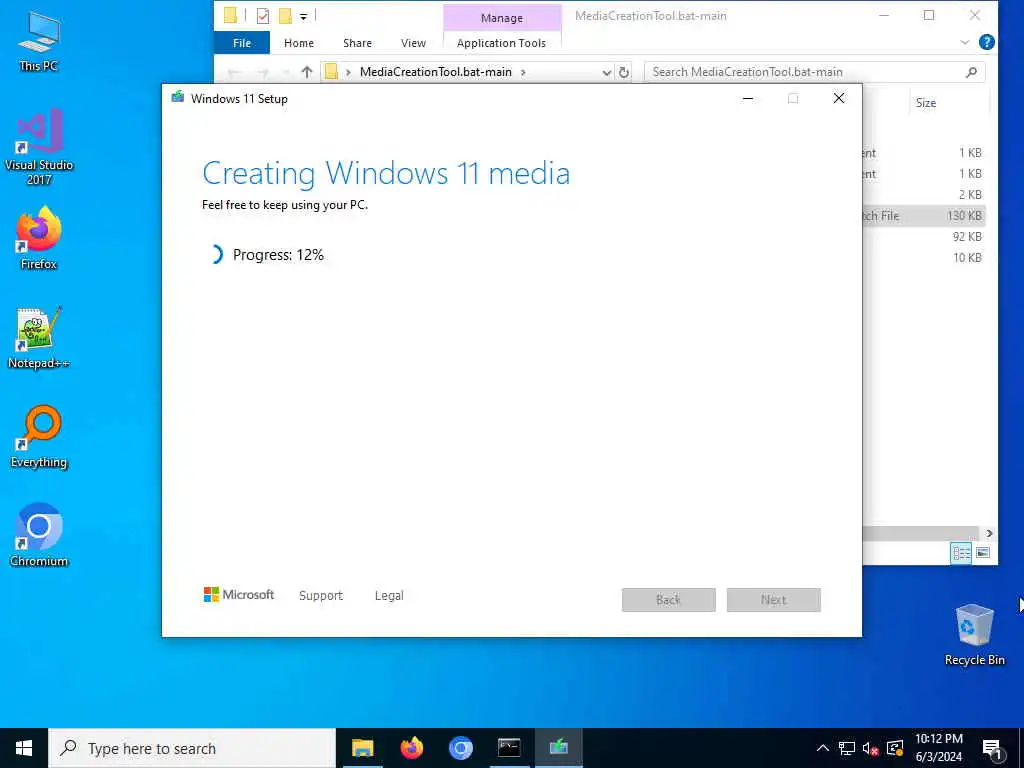Select the Manage contextual tab
Viewport: 1024px width, 768px height.
[502, 18]
